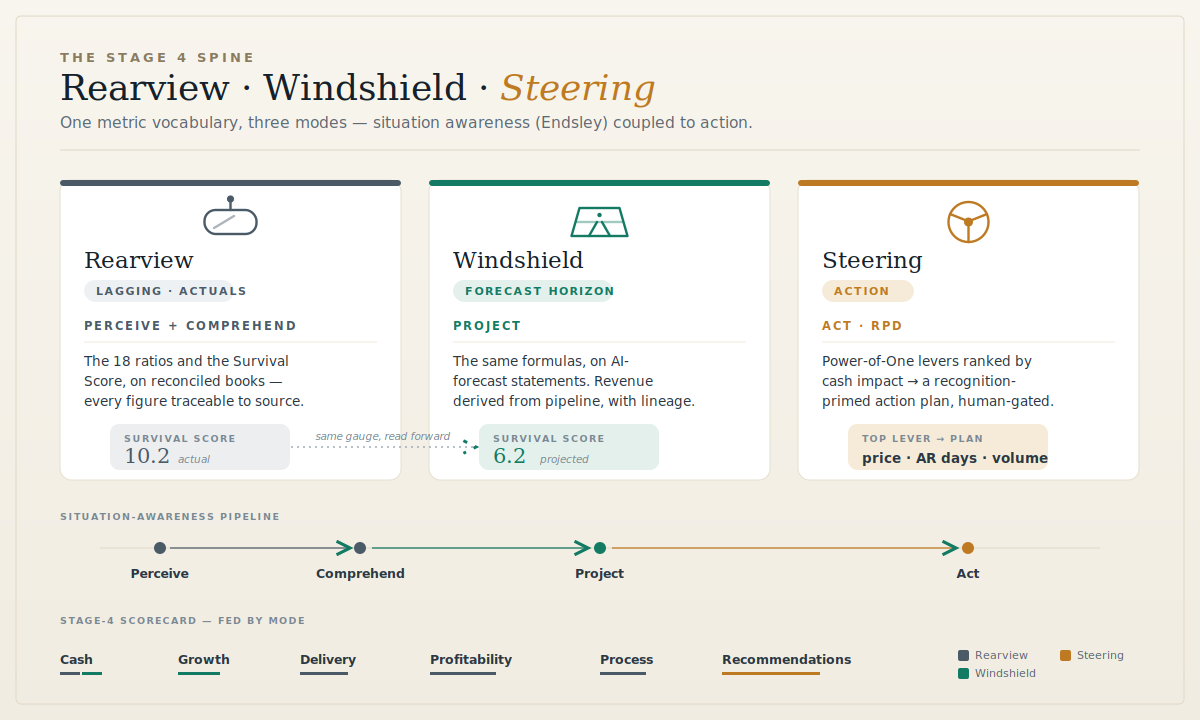Open the Delivery scorecard item
The width and height of the screenshot is (1200, 720).
[x=328, y=663]
